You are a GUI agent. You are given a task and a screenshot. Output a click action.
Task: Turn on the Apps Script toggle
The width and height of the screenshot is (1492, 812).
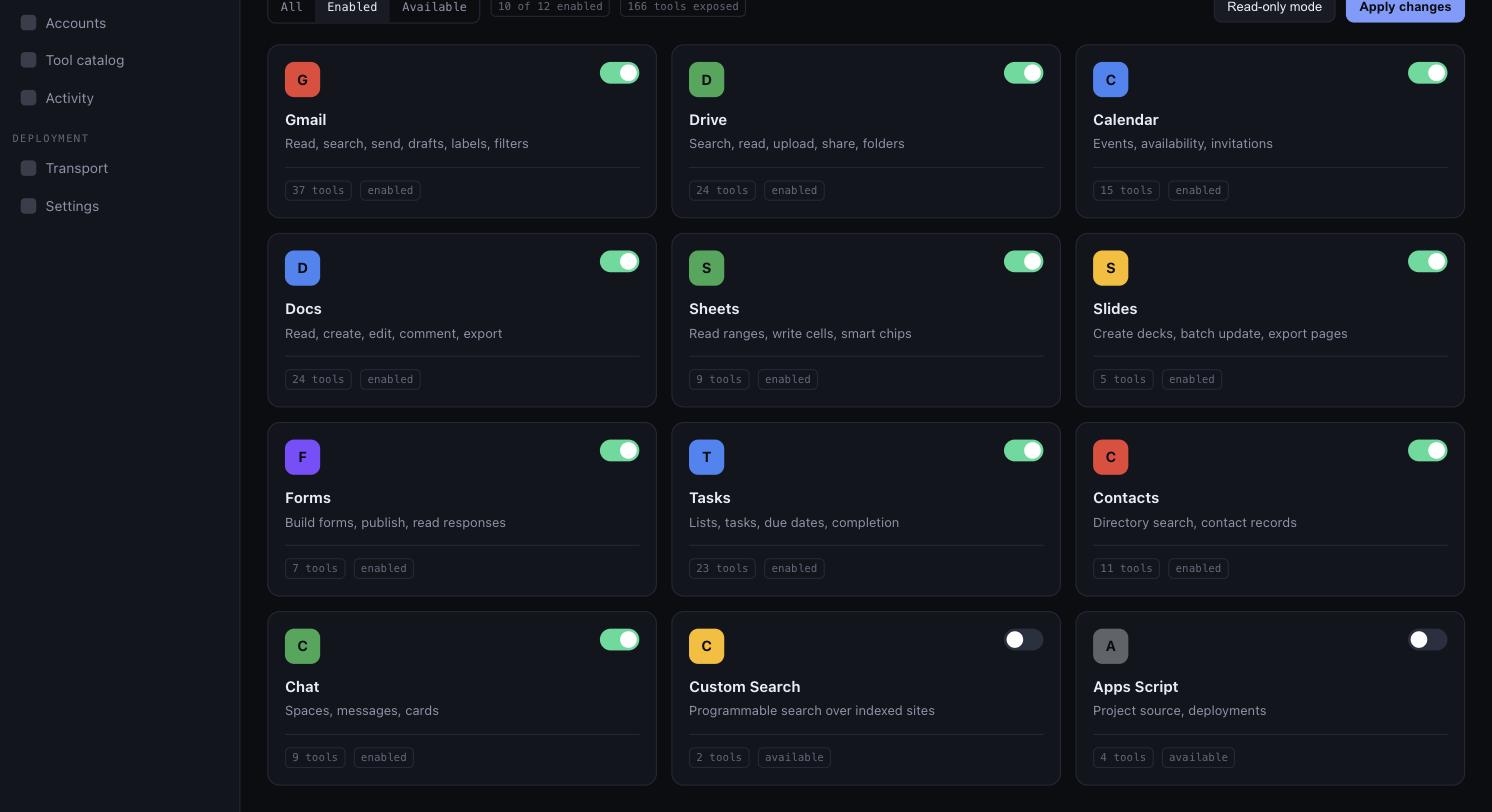(x=1427, y=640)
